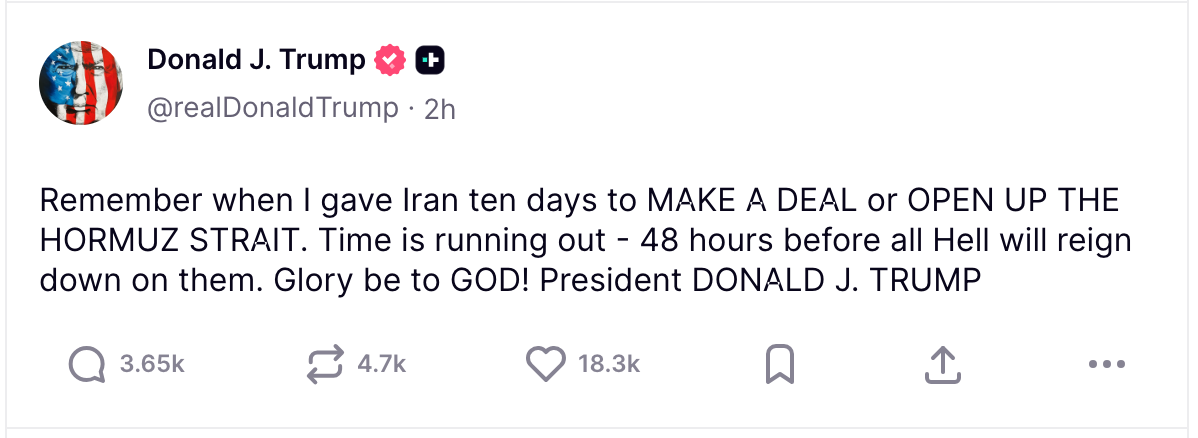Open the Donald J. Trump display name
This screenshot has height=438, width=1198.
(x=256, y=61)
